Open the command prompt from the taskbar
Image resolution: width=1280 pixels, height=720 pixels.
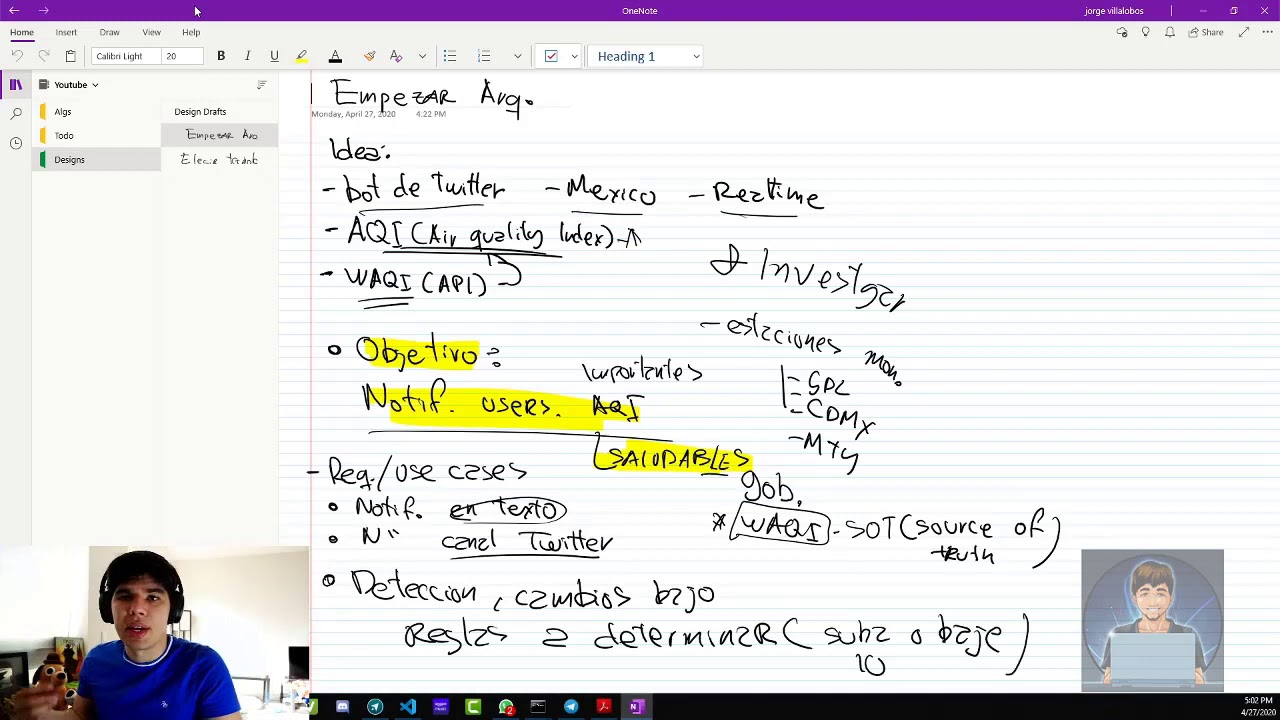click(538, 707)
